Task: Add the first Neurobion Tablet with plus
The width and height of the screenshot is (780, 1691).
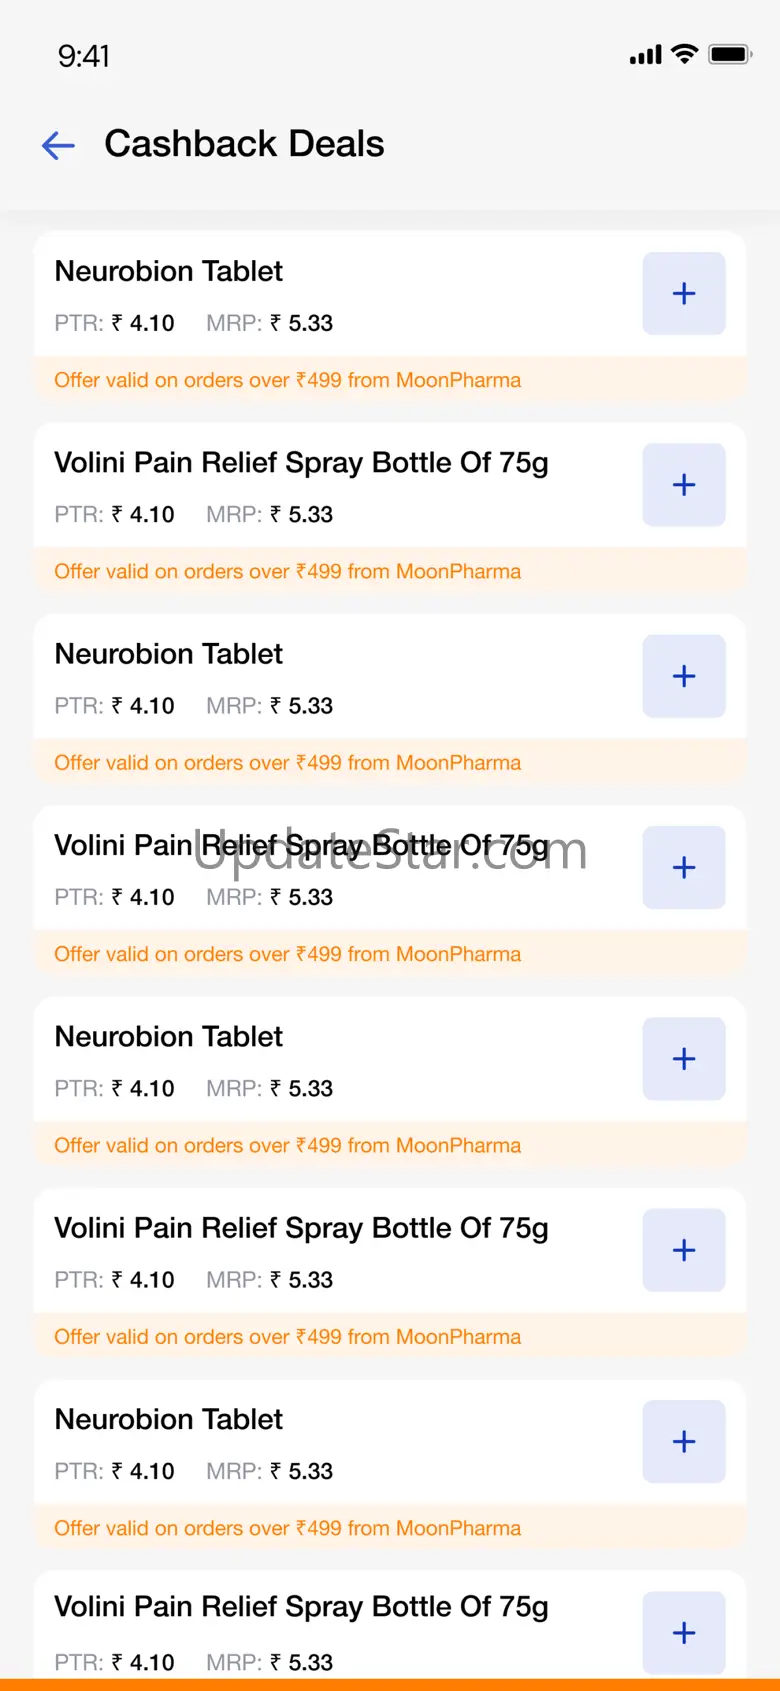Action: click(x=684, y=293)
